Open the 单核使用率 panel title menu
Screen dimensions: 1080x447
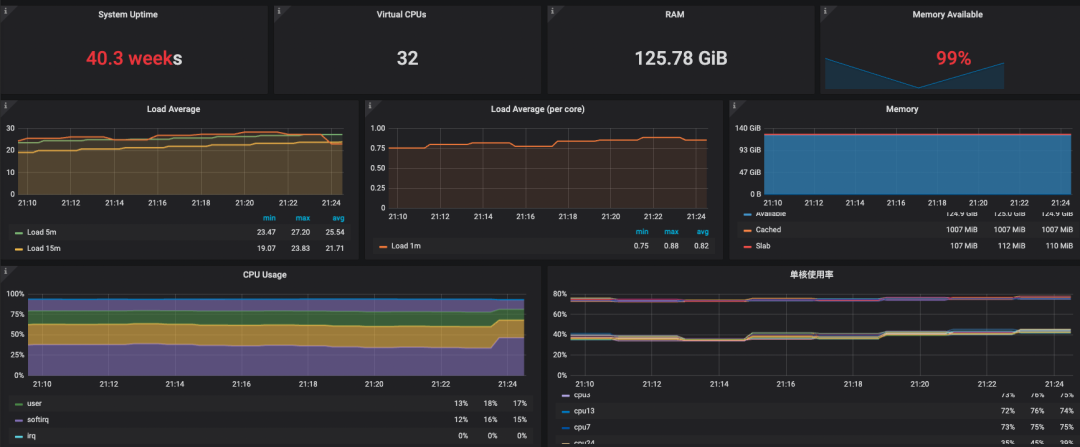point(813,275)
